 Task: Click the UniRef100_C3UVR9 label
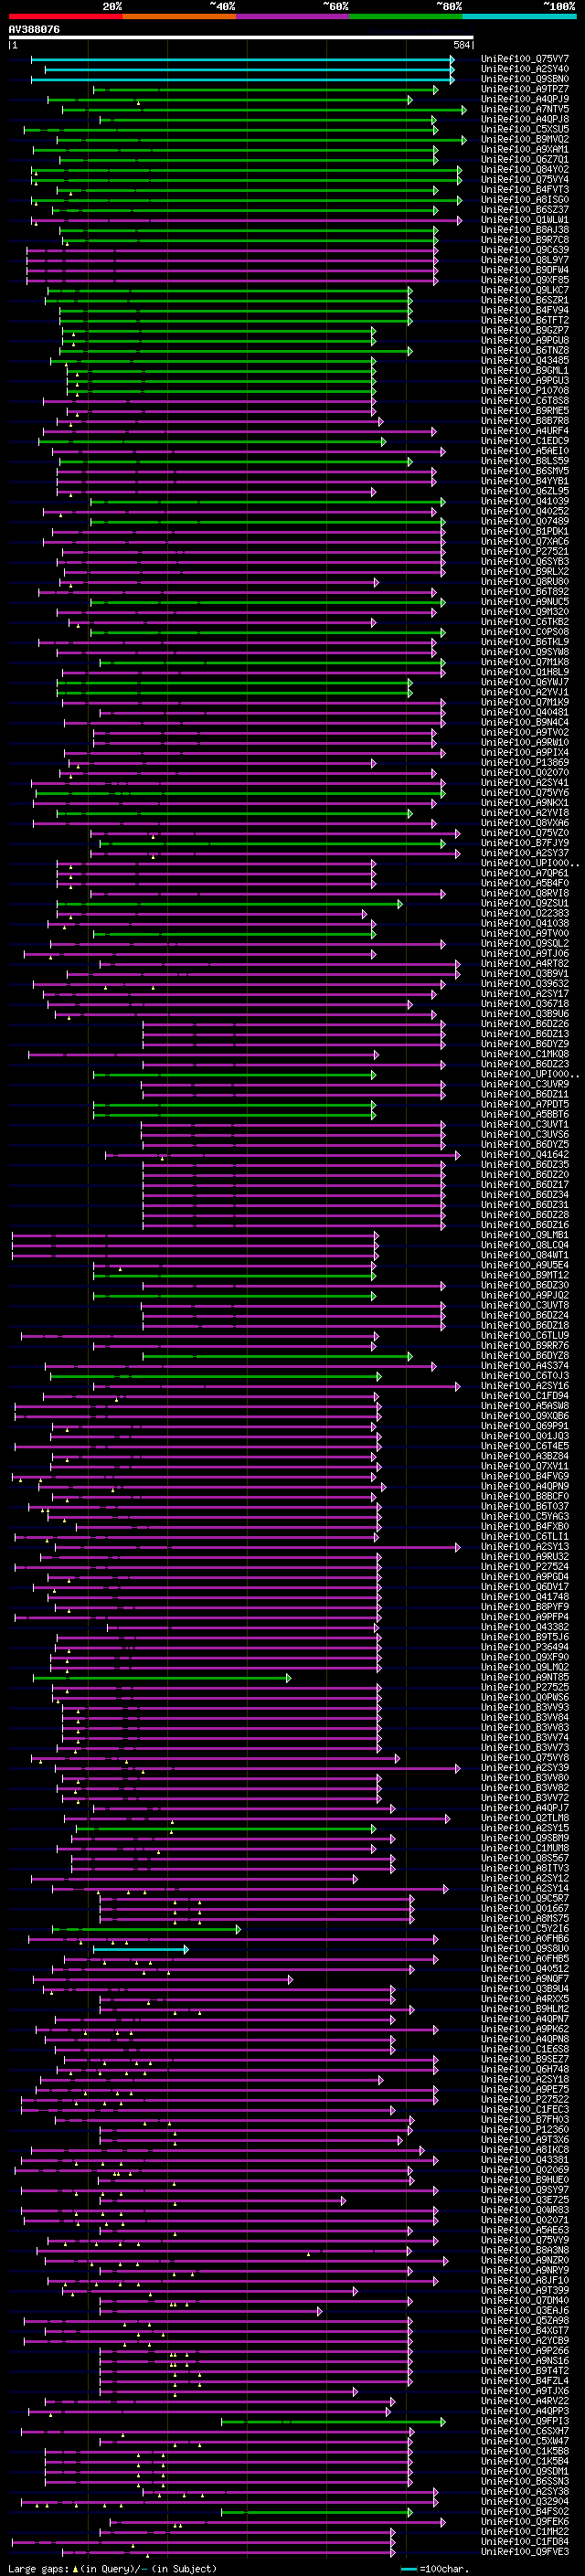[x=525, y=1084]
